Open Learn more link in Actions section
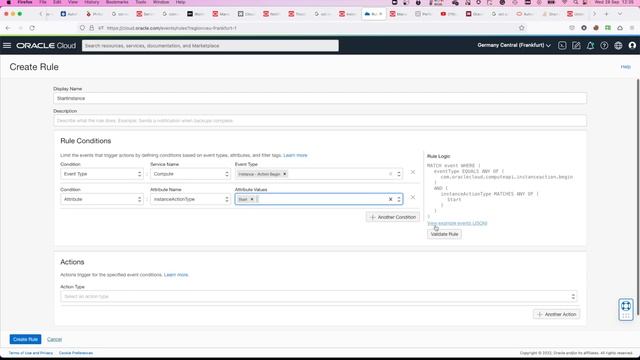This screenshot has height=360, width=640. coord(176,275)
